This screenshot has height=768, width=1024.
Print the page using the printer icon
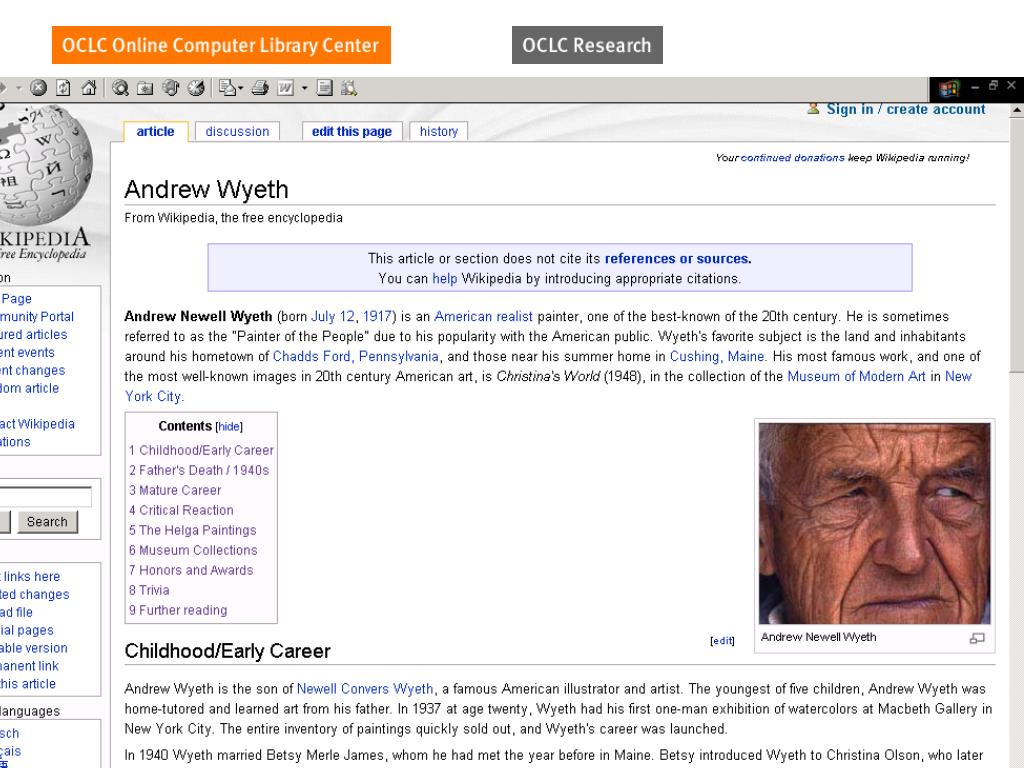pos(260,88)
